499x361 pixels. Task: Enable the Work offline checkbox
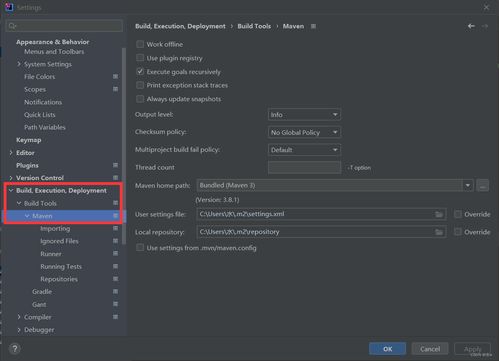coord(140,44)
